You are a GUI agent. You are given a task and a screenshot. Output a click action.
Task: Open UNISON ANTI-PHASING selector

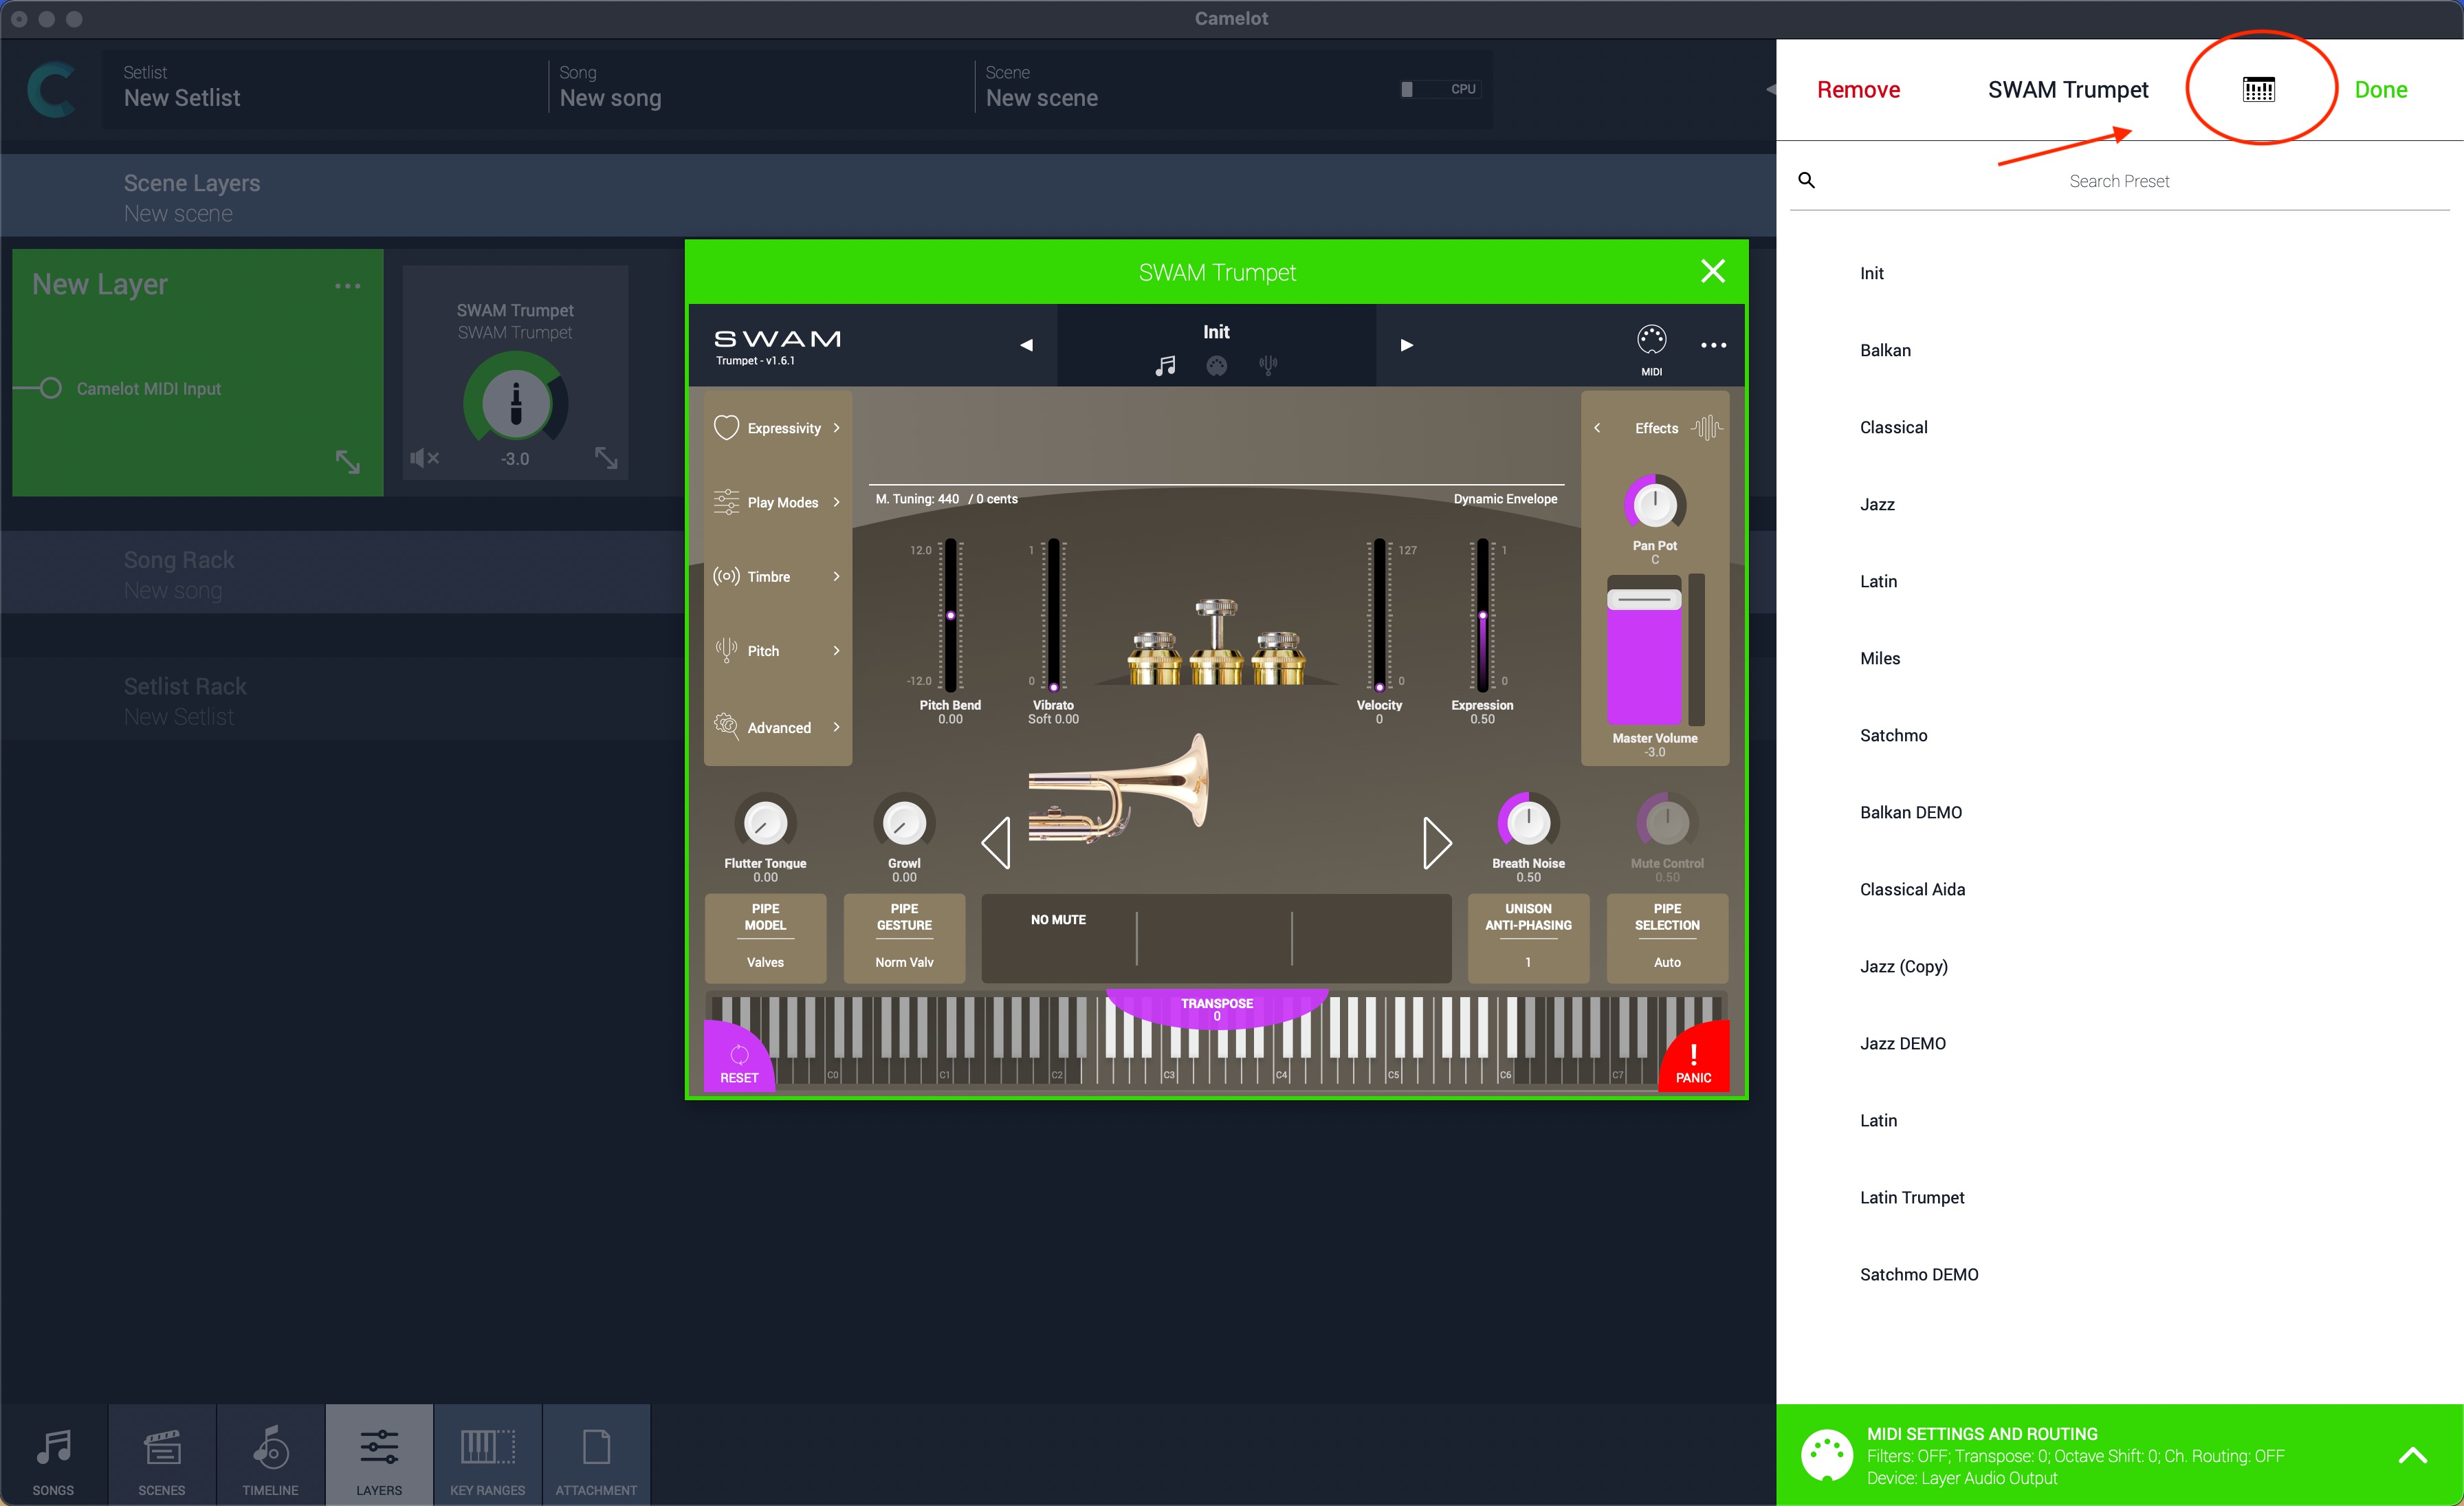coord(1528,937)
